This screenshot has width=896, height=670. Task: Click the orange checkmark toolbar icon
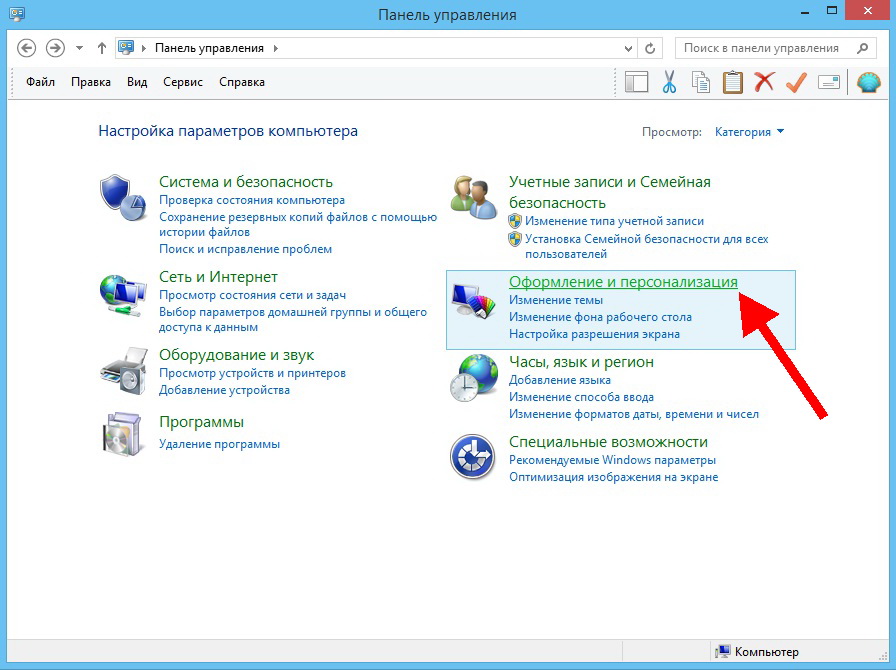(x=796, y=82)
